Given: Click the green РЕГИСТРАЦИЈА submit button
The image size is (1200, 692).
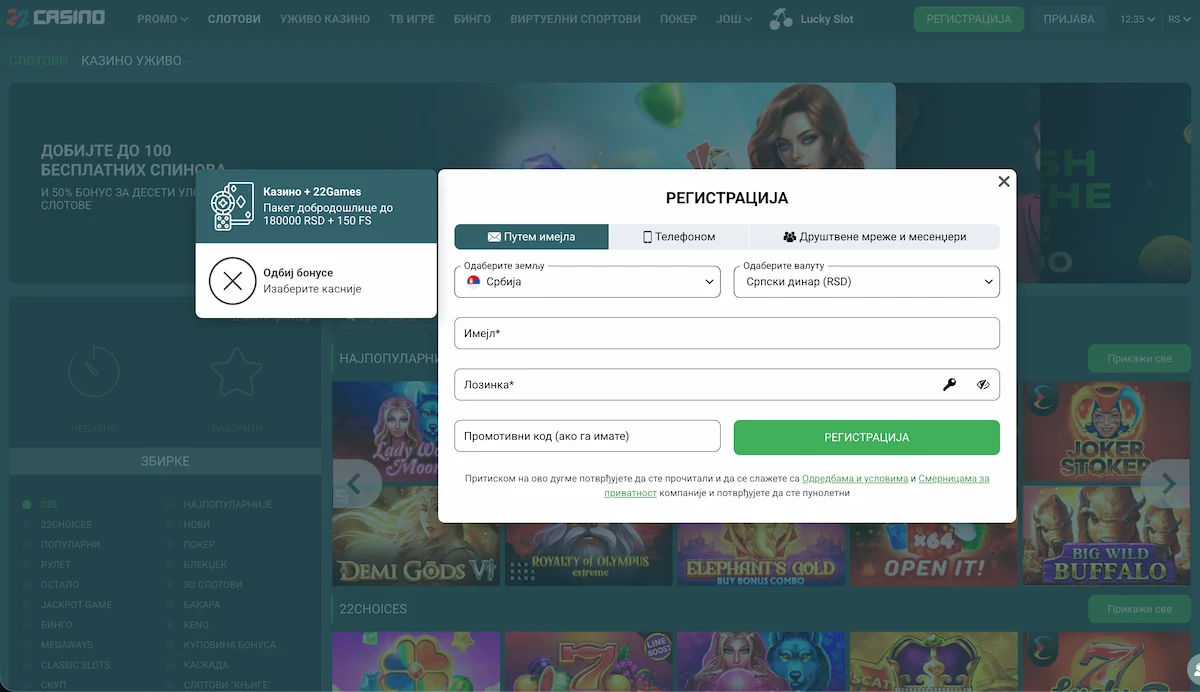Looking at the screenshot, I should click(x=866, y=437).
